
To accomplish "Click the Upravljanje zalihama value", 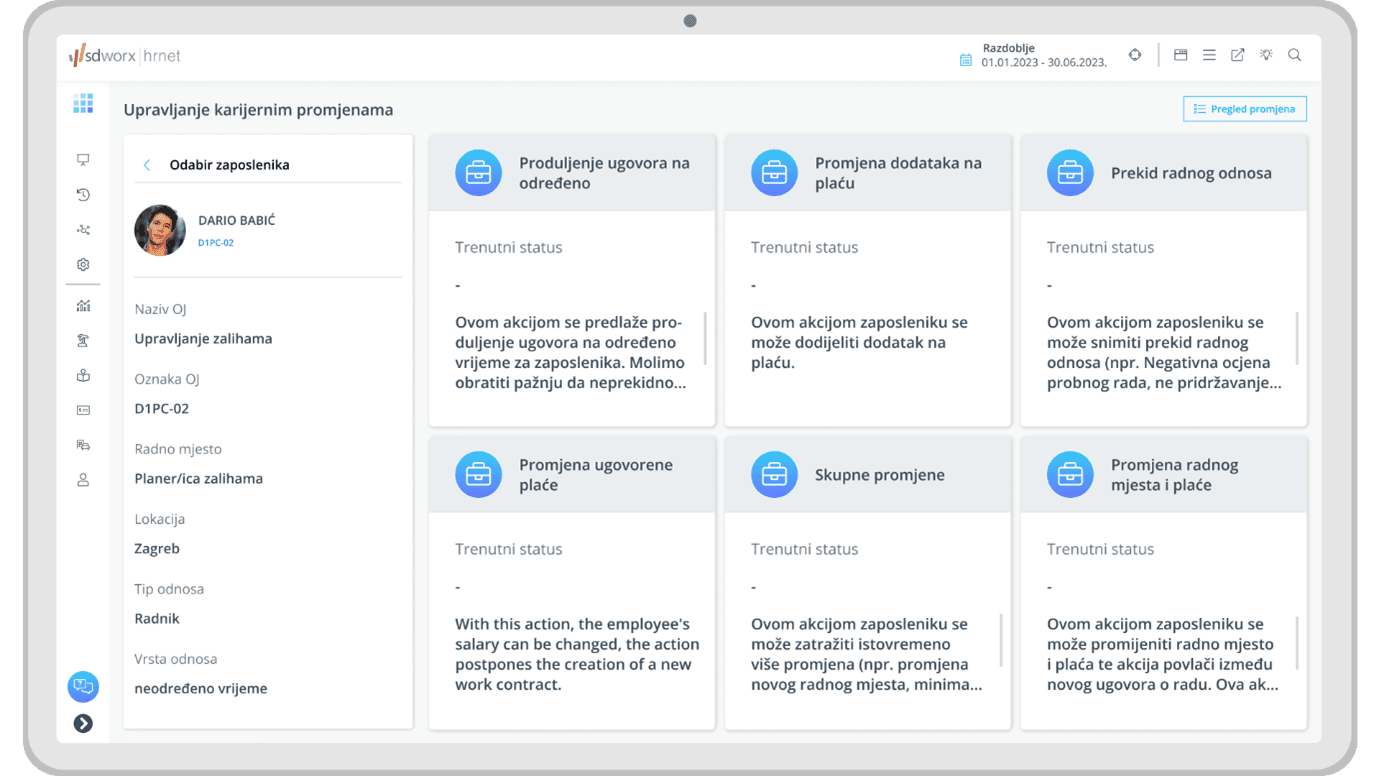I will (x=203, y=339).
